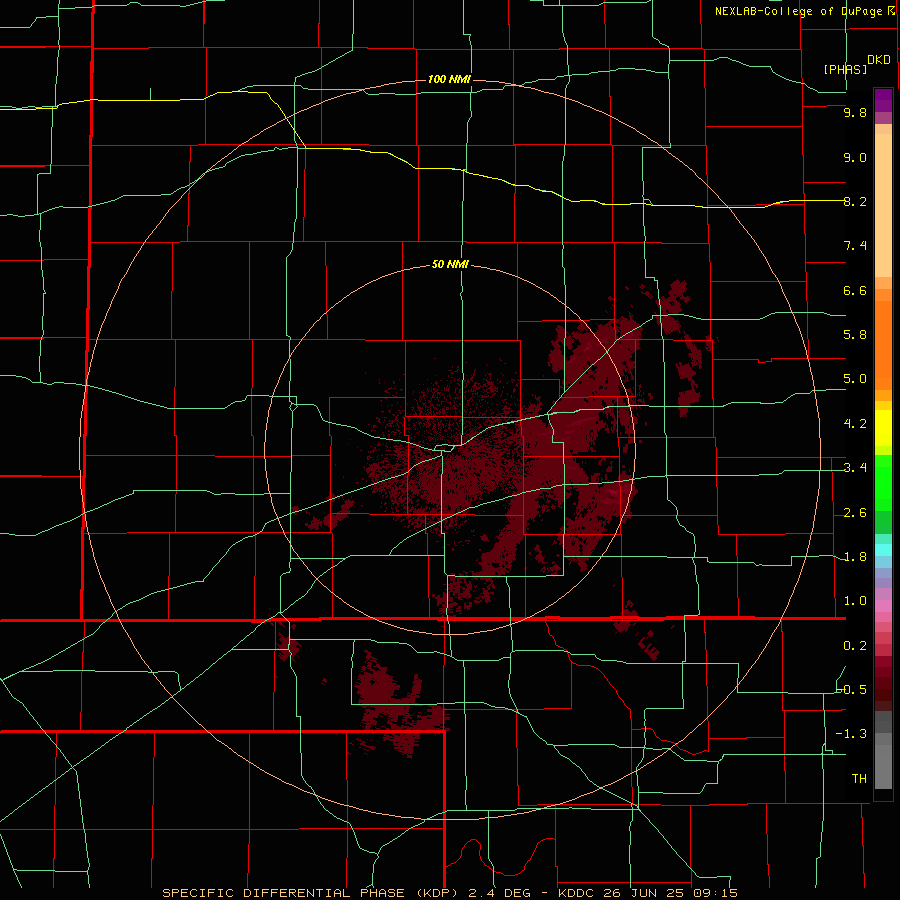Click the 5.0 scale value

click(x=855, y=379)
